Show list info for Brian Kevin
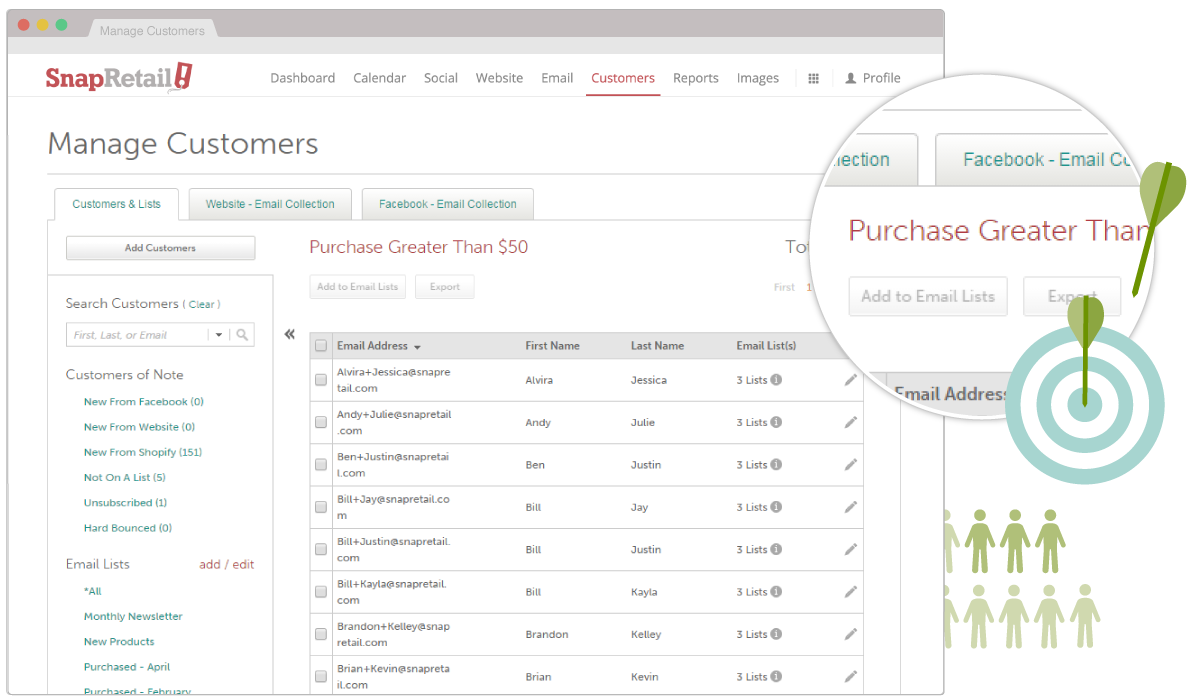This screenshot has height=700, width=1200. click(x=776, y=677)
